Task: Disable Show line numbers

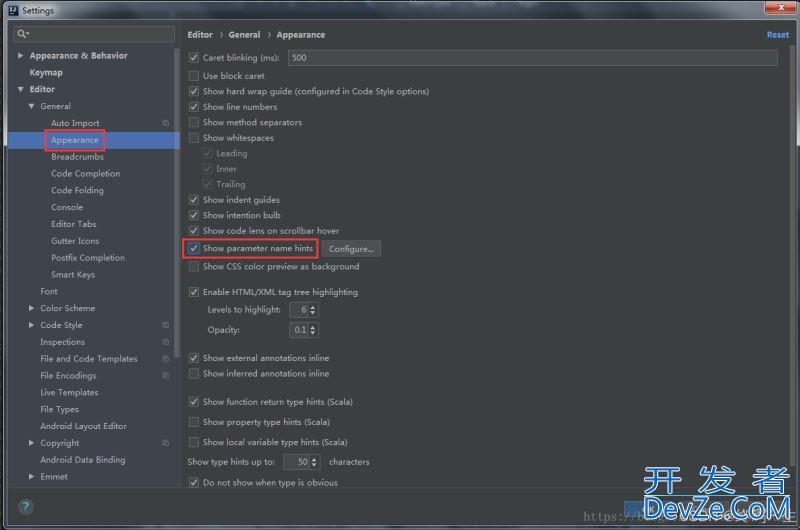Action: 194,107
